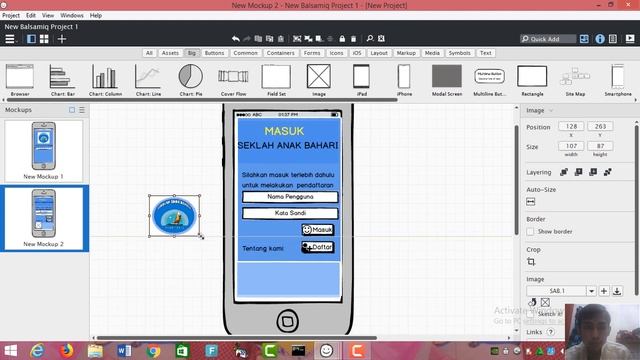The image size is (640, 360).
Task: Select the Media library category
Action: pyautogui.click(x=432, y=53)
